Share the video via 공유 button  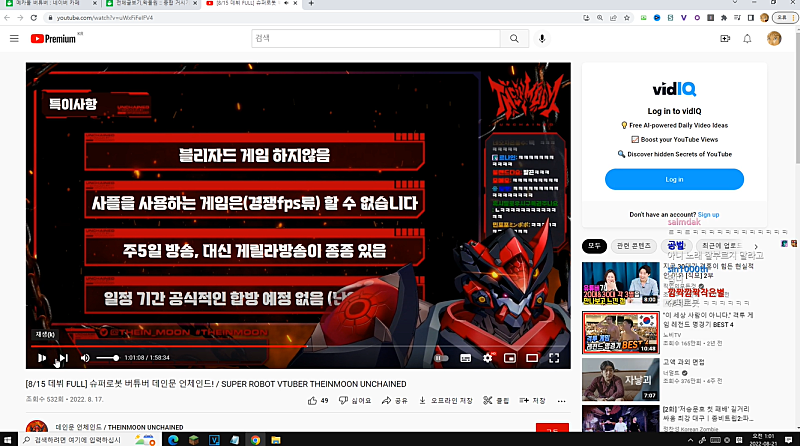395,401
